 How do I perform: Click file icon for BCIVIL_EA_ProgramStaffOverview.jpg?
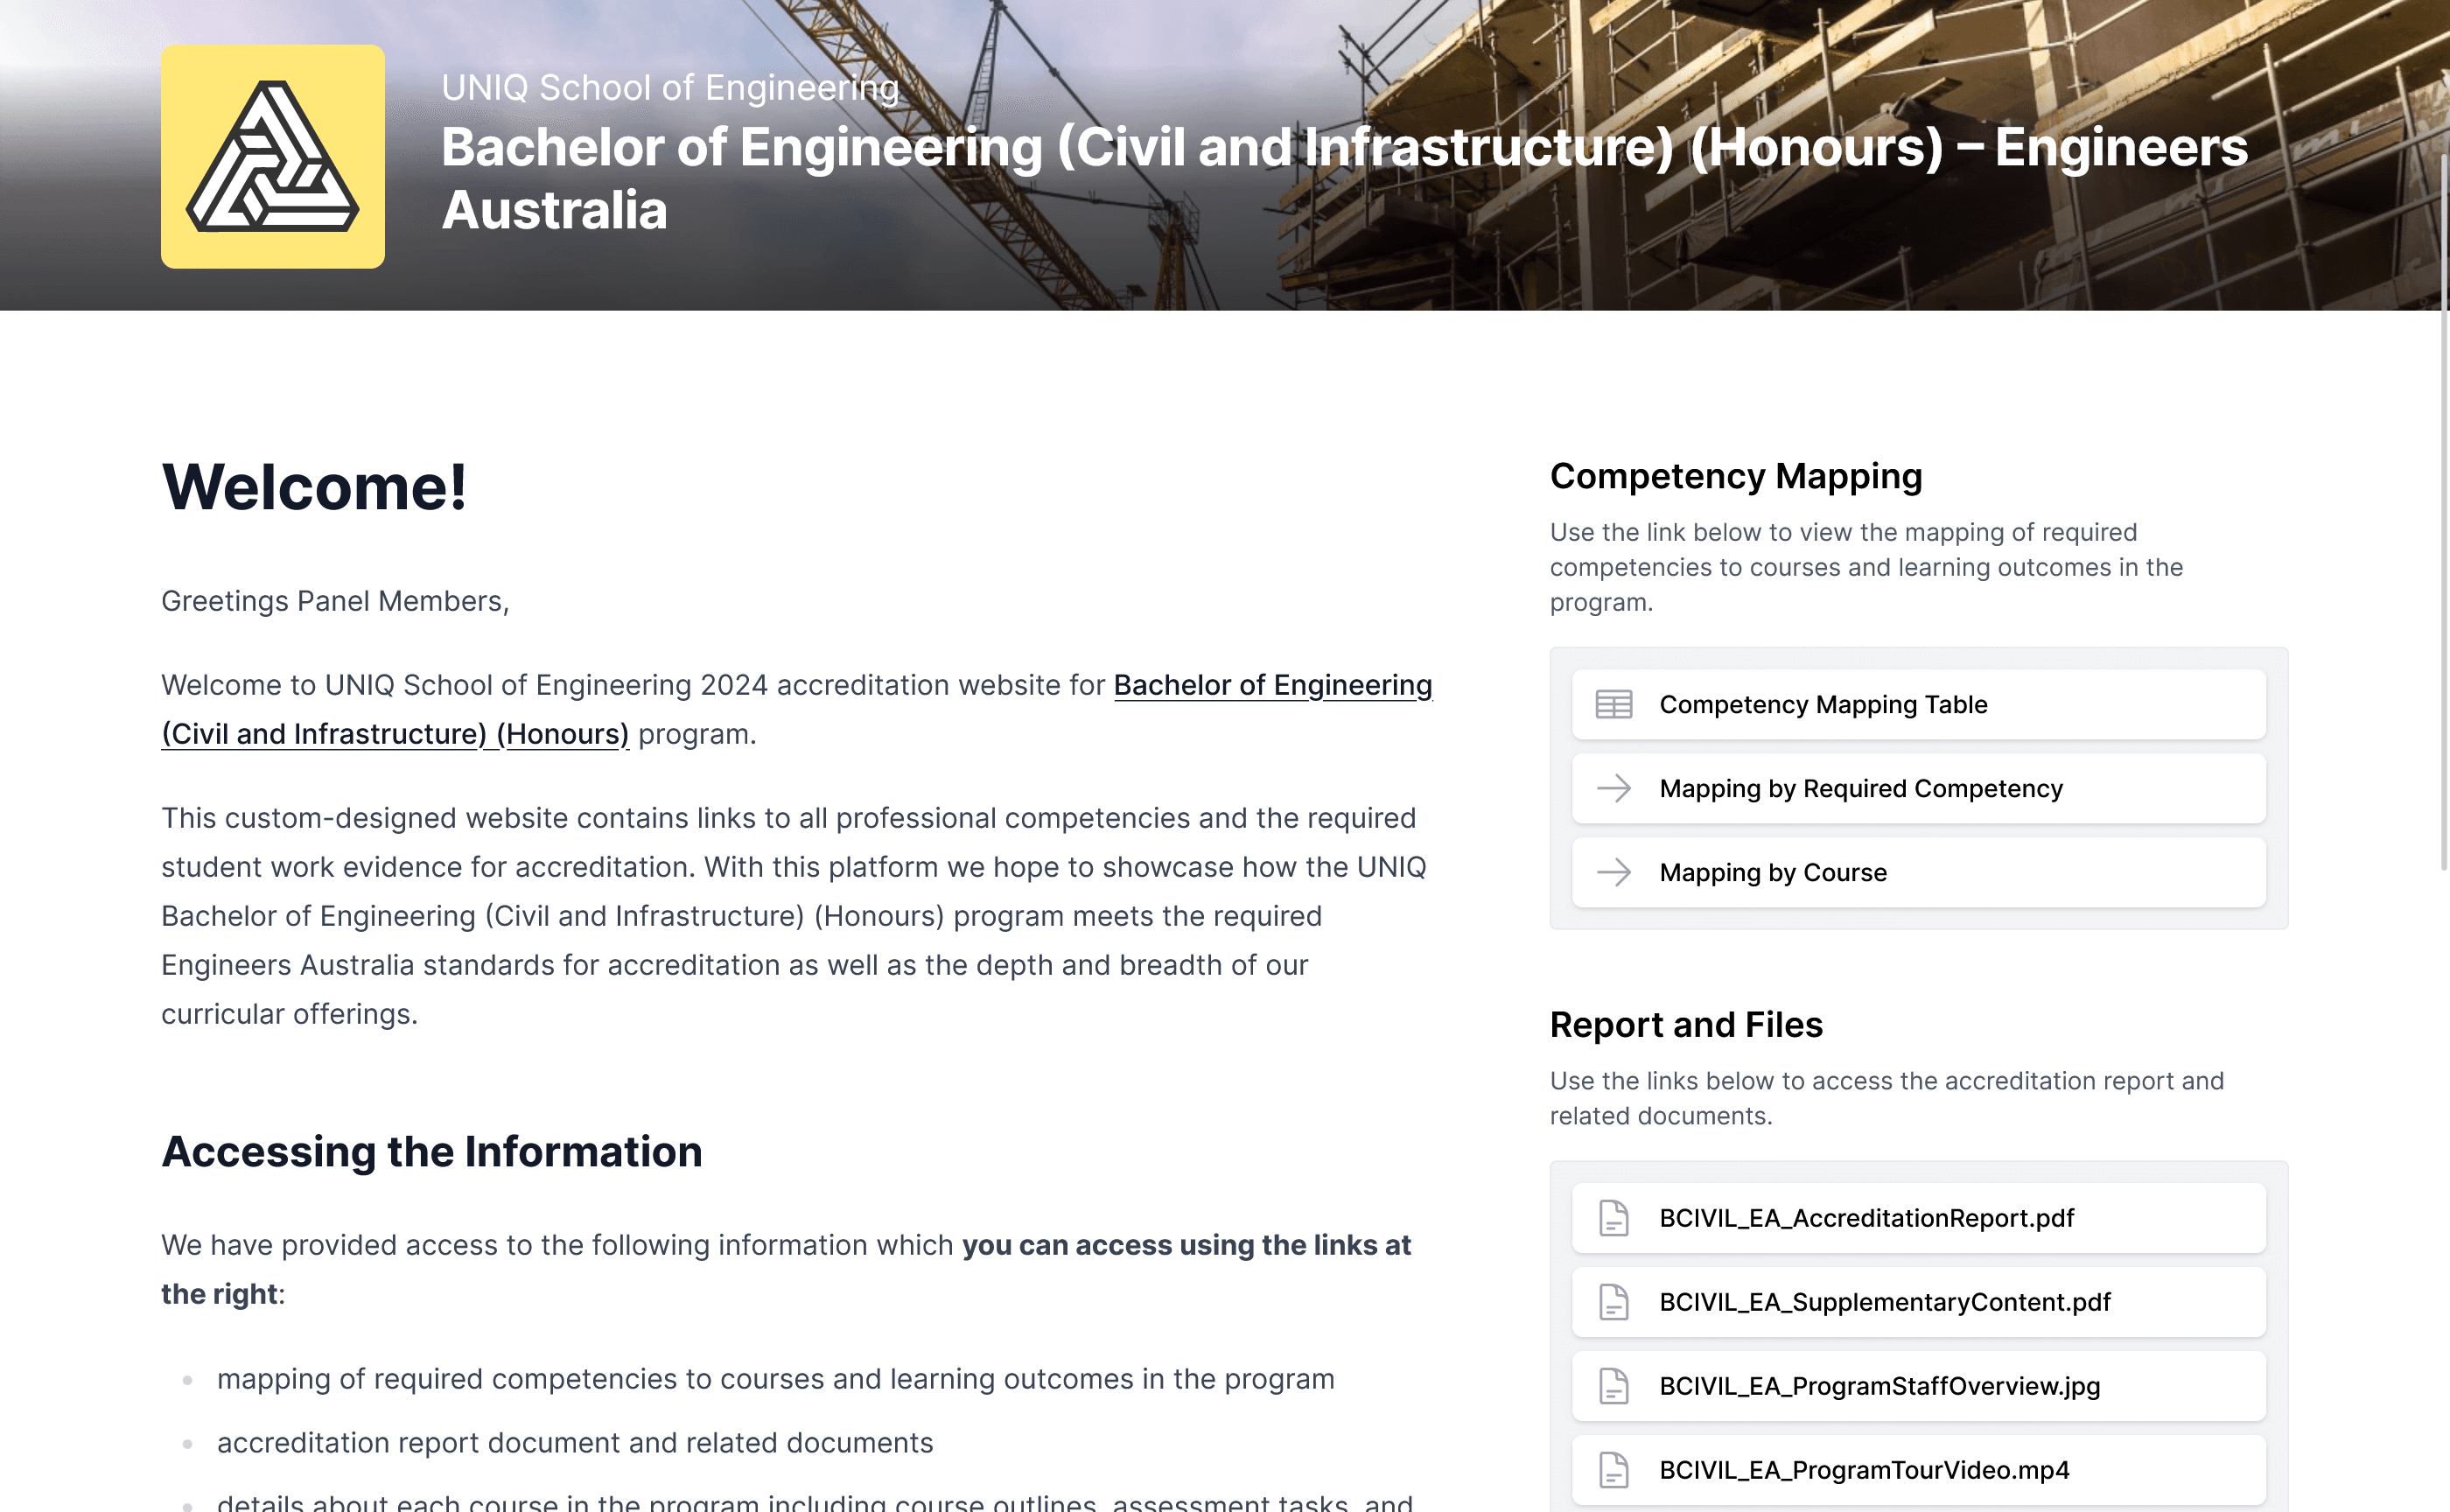[1613, 1386]
